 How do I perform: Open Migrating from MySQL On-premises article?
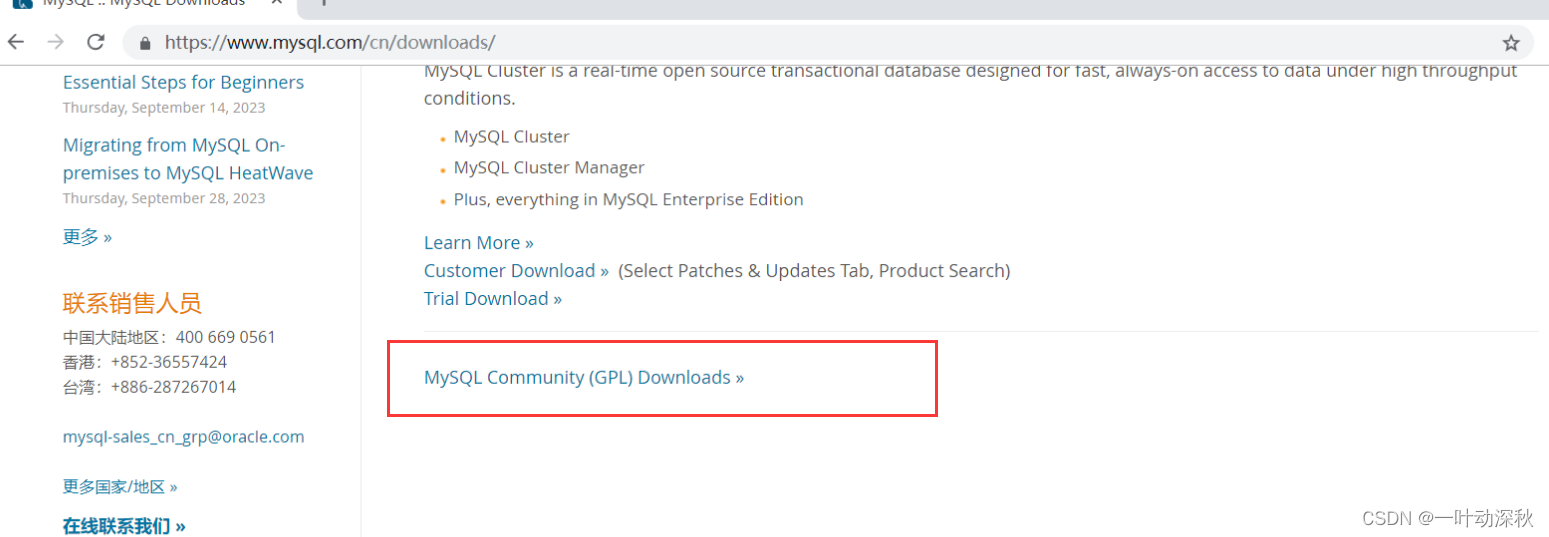[x=188, y=159]
